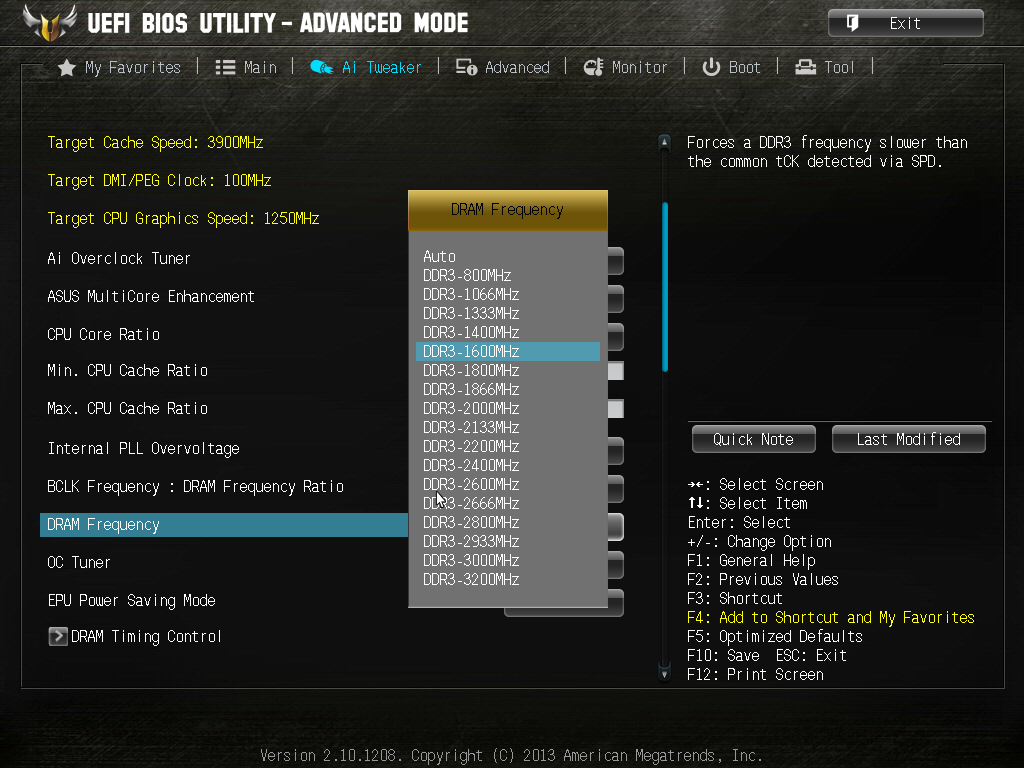Switch to the Ai Tweaker tab
1024x768 pixels.
pos(366,67)
